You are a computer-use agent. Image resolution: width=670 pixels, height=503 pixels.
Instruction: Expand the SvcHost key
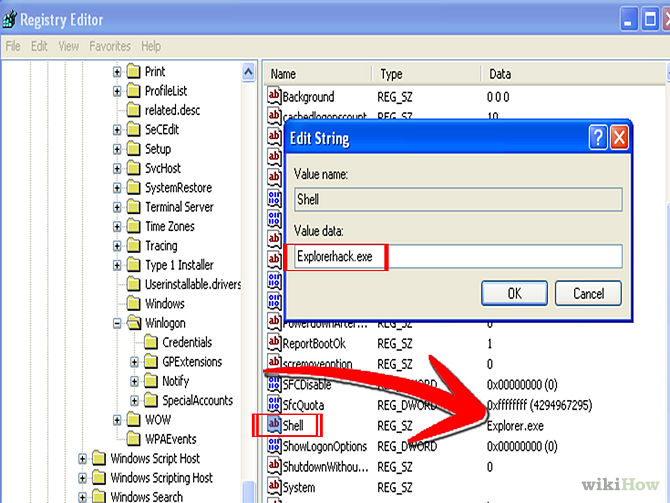click(x=117, y=168)
